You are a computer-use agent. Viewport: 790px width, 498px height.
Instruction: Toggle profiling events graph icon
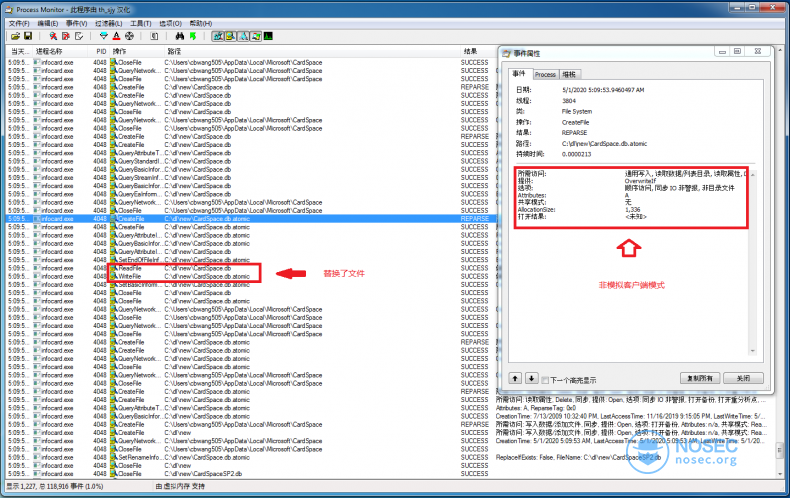point(268,36)
